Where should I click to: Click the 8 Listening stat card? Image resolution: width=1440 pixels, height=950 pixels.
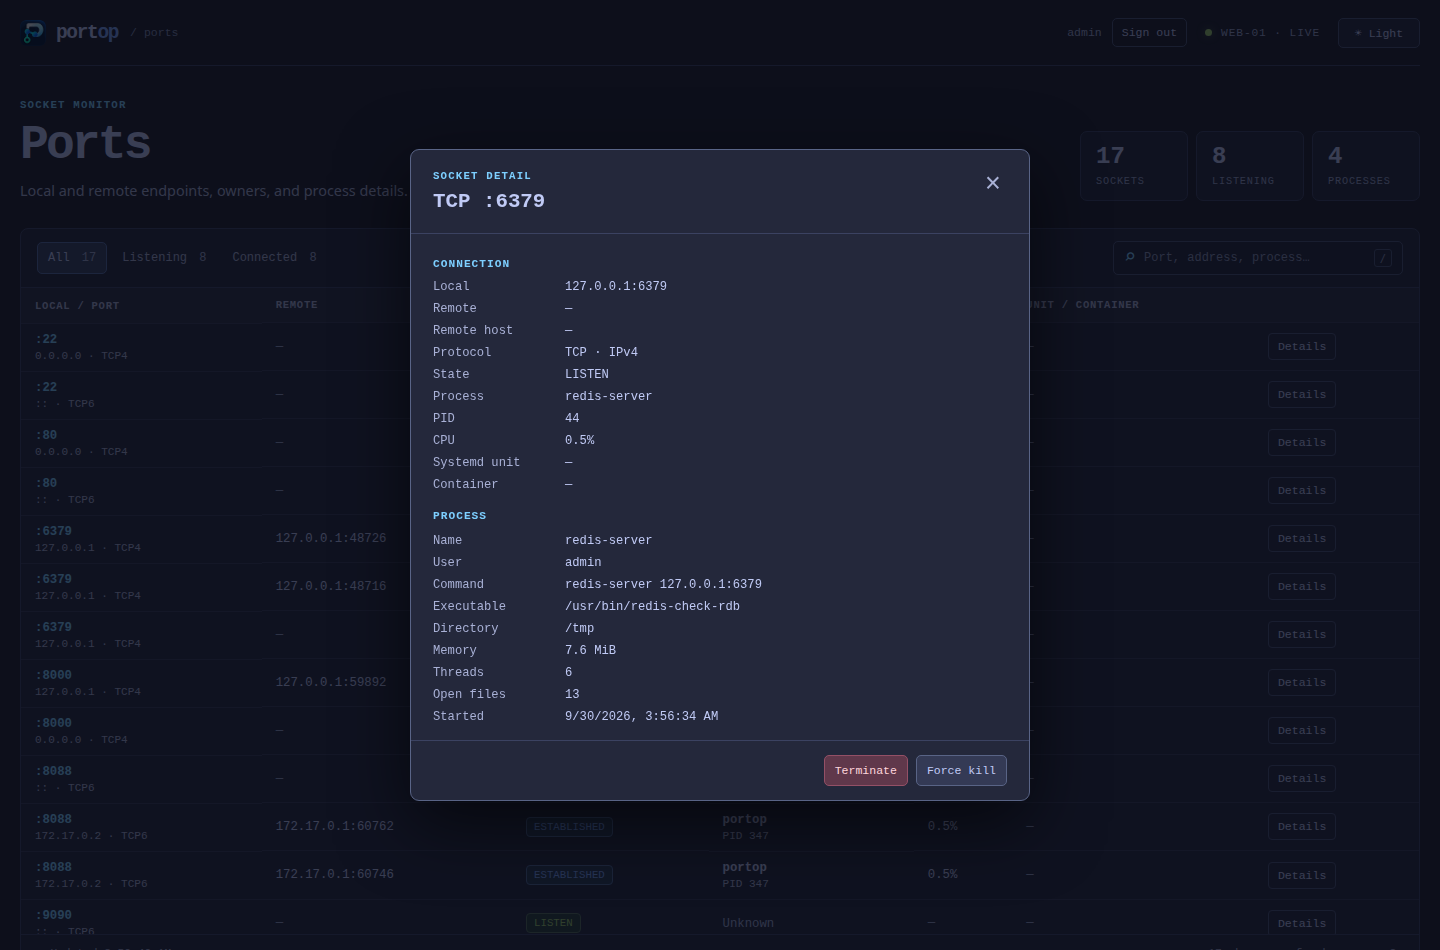coord(1250,166)
